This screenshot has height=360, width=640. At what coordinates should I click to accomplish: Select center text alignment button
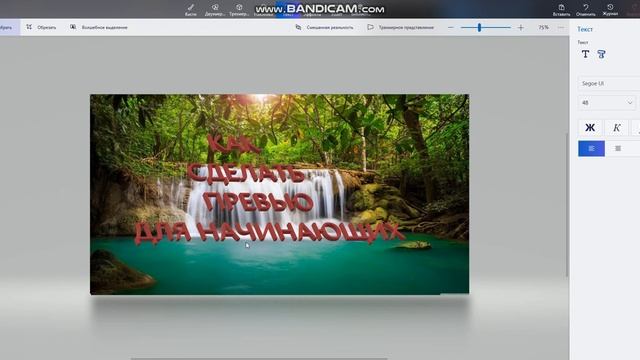click(618, 149)
